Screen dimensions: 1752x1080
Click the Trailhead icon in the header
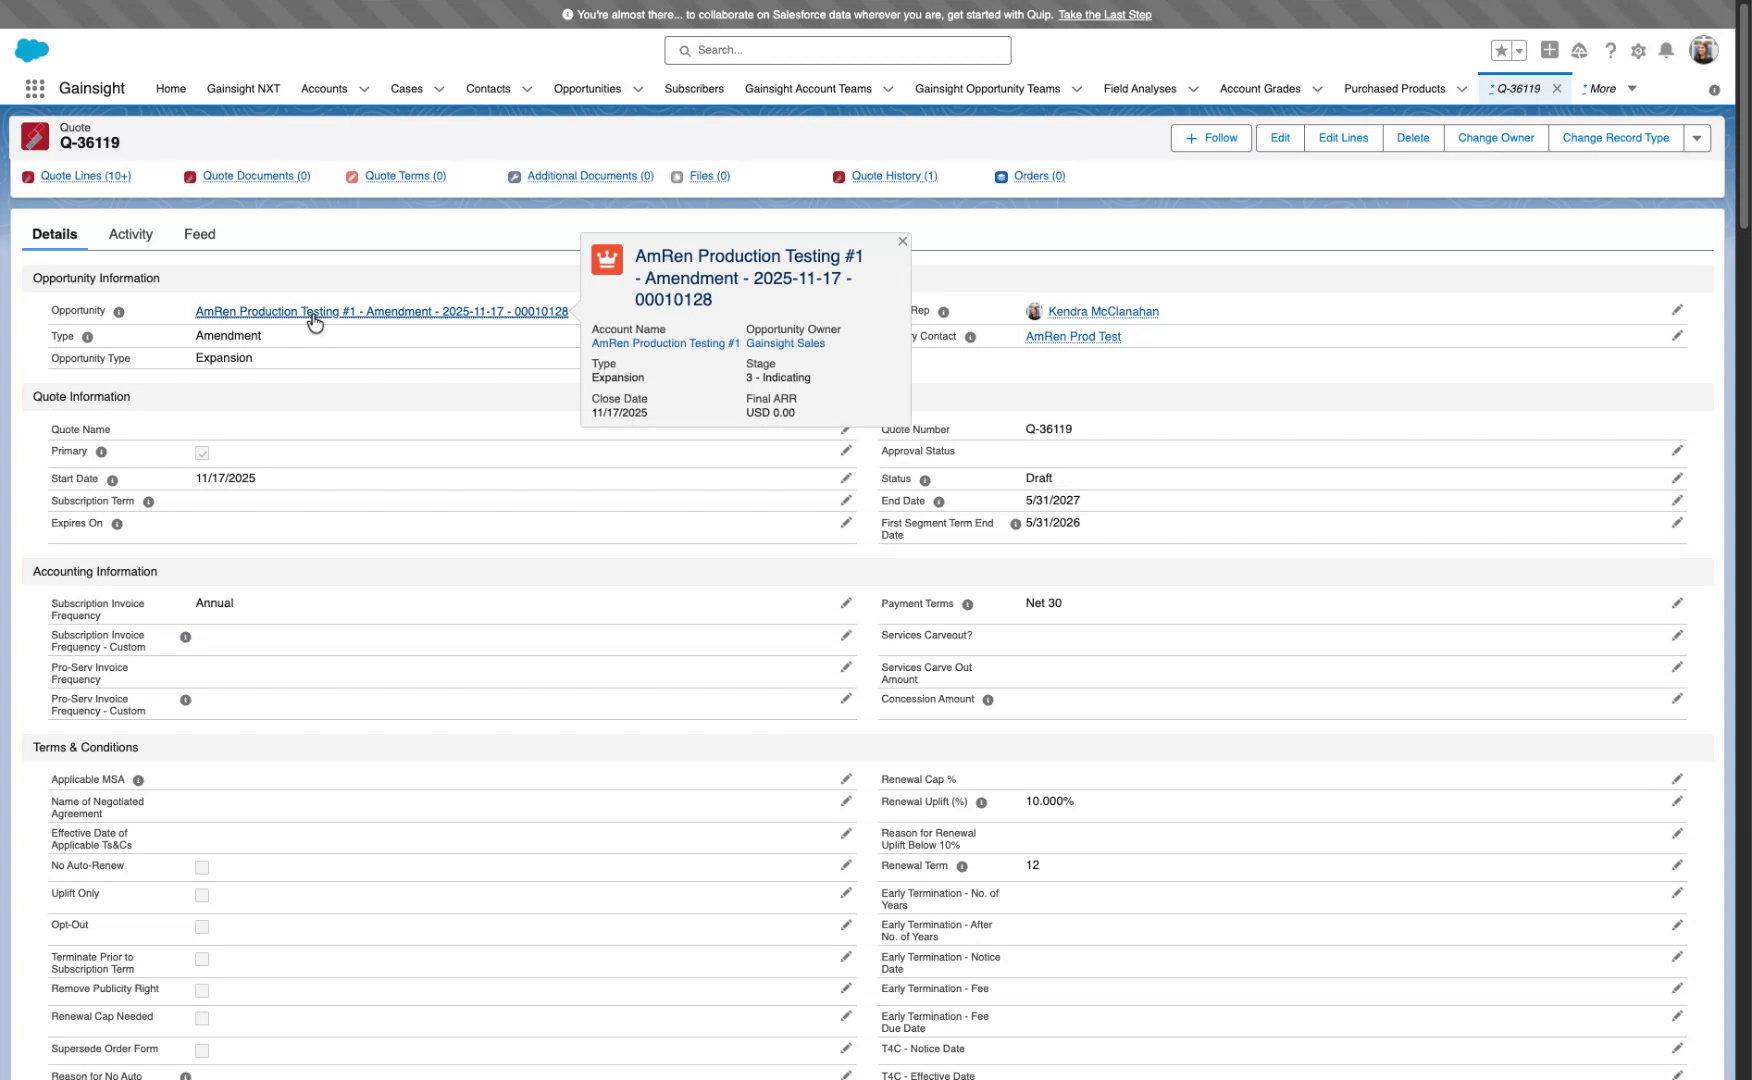coord(1580,50)
